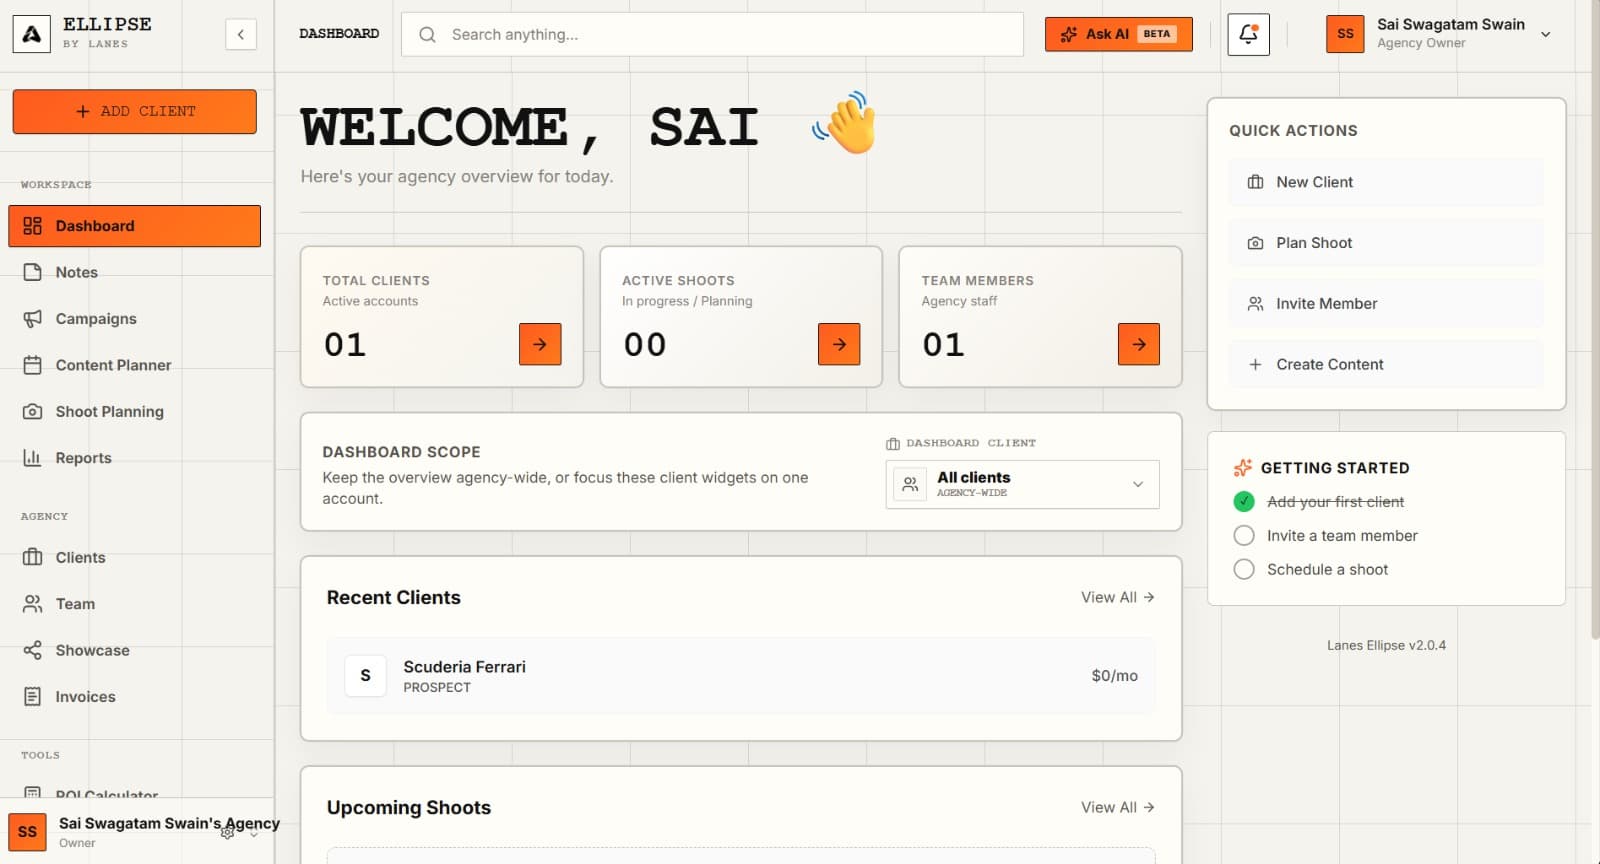Open agency settings gear icon in the sidebar footer
Viewport: 1600px width, 864px height.
coord(227,832)
